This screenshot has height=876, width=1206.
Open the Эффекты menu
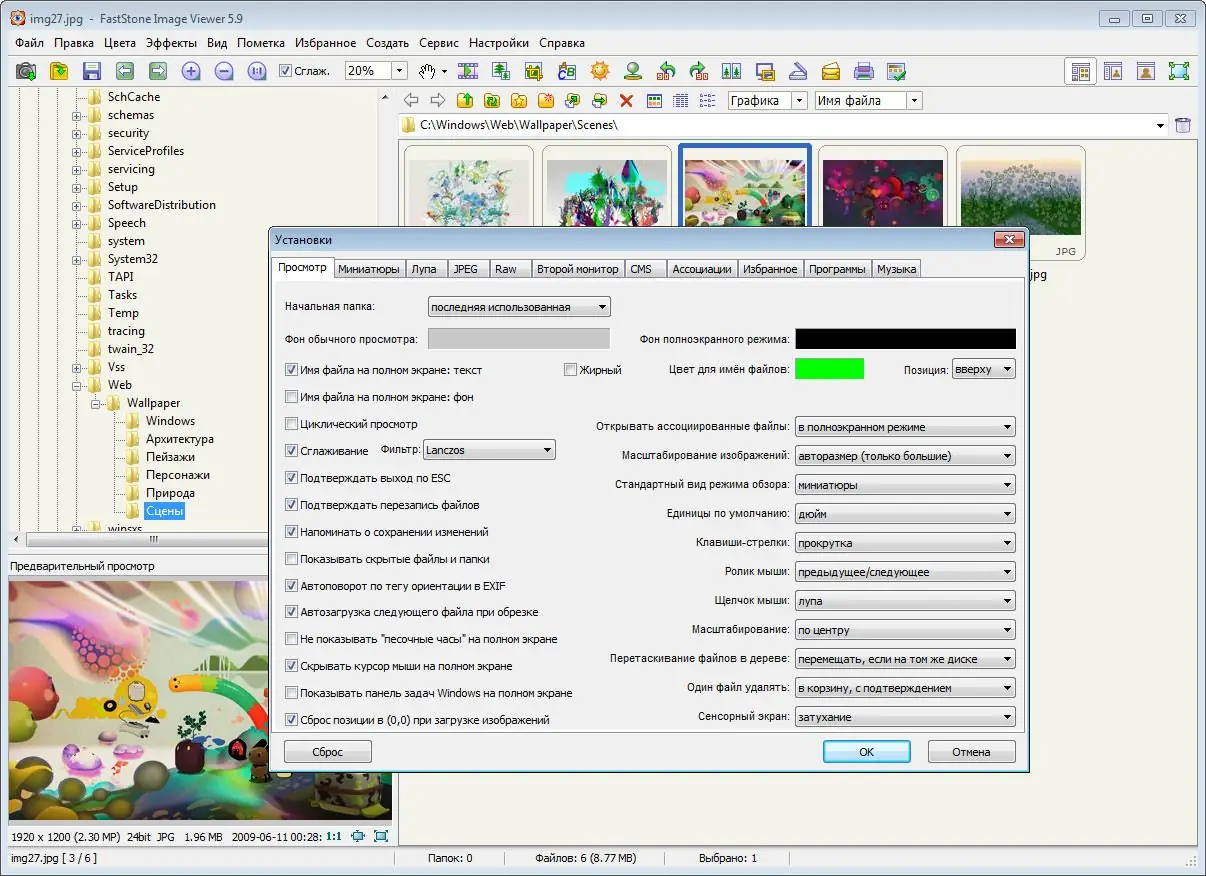click(171, 43)
